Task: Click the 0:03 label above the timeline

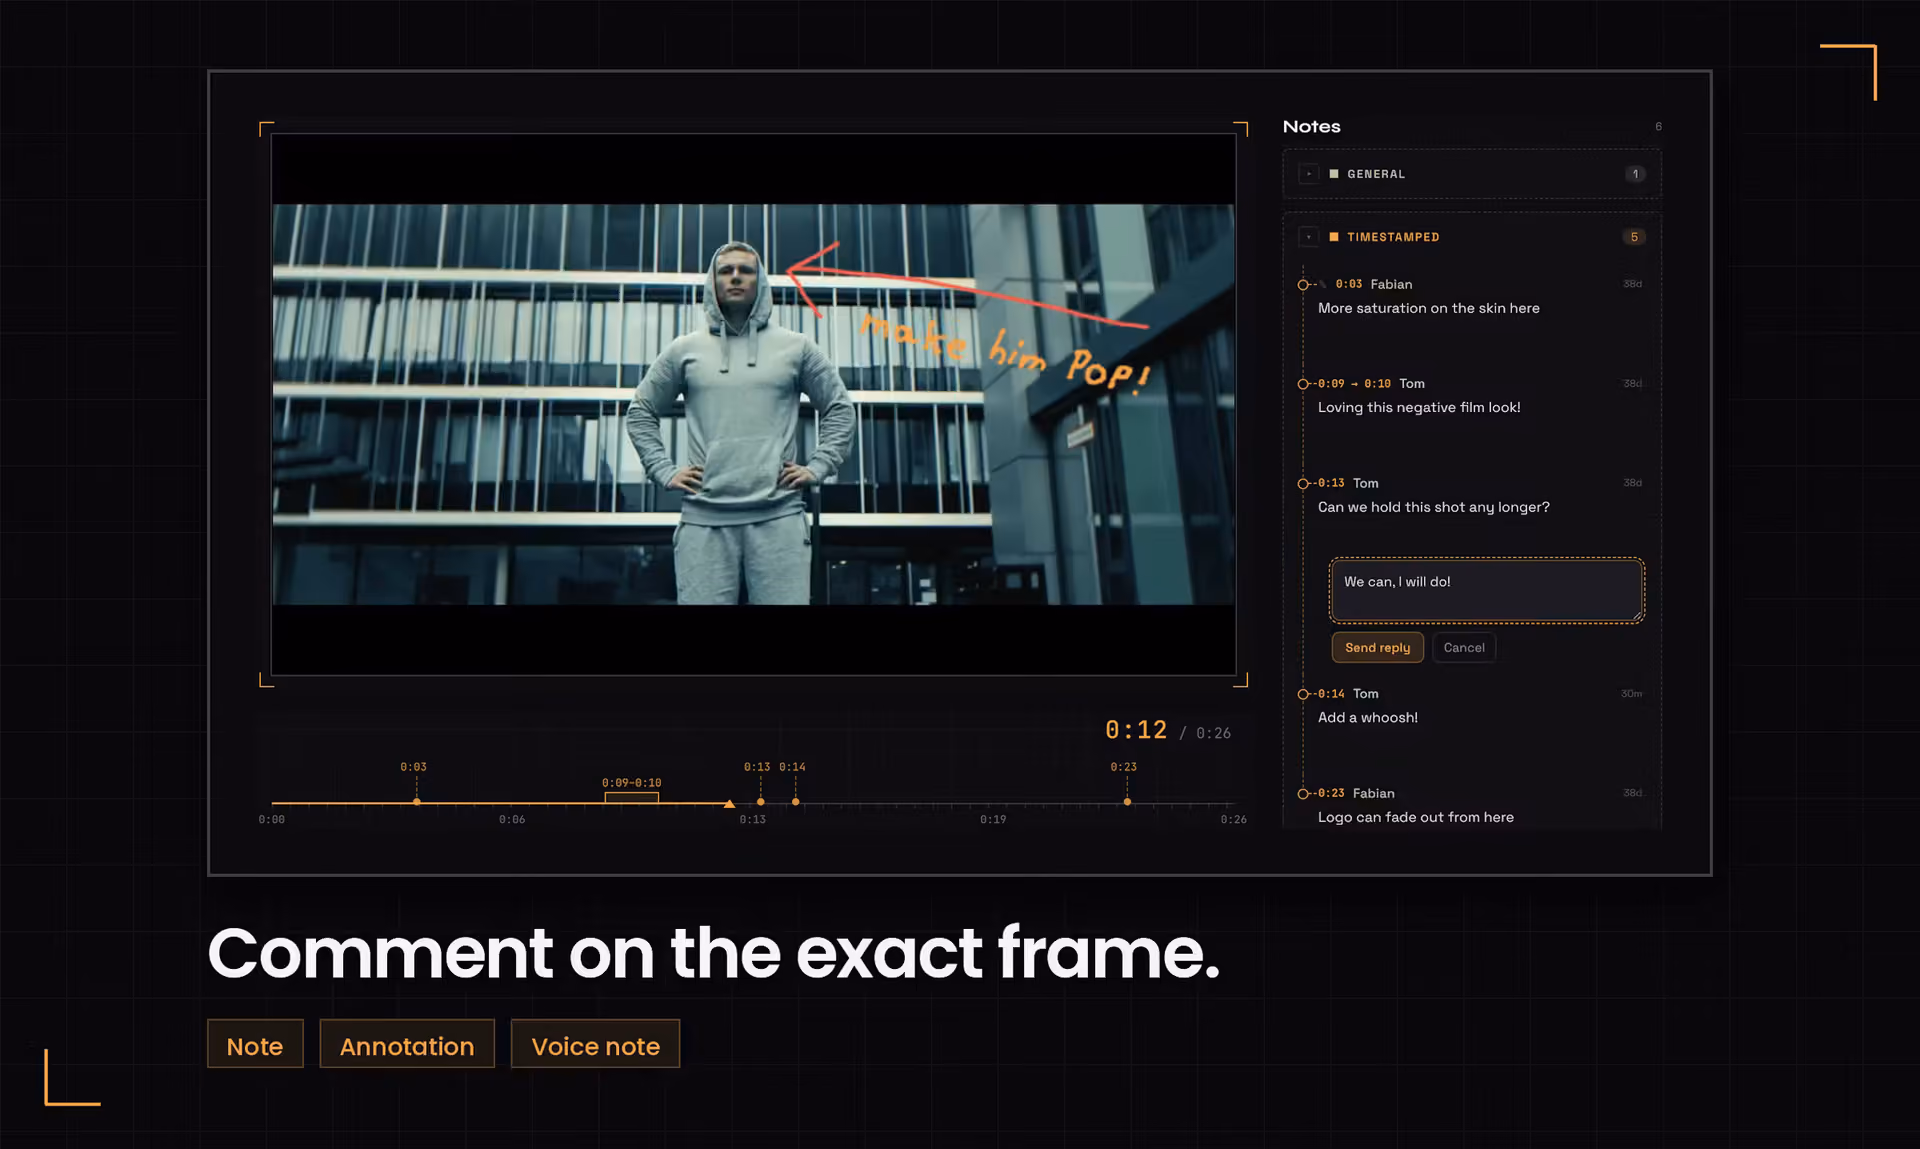Action: [413, 767]
